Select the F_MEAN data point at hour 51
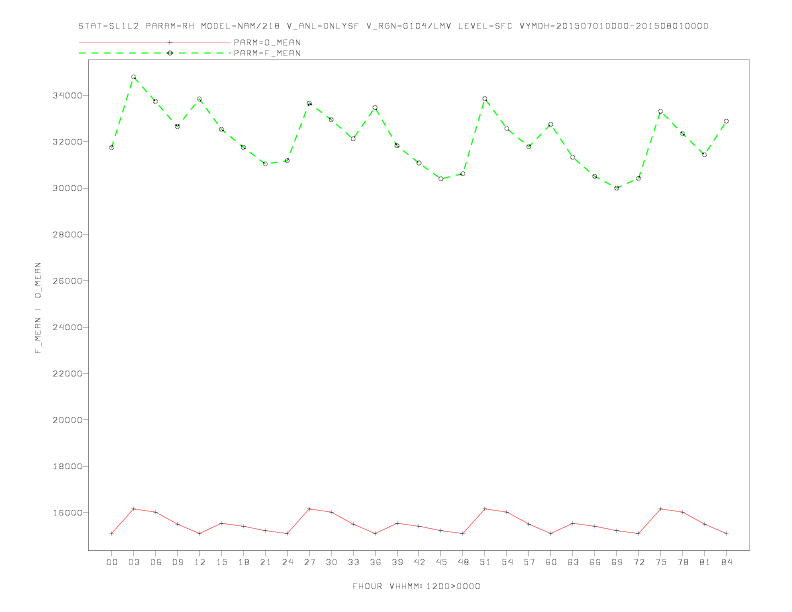Screen dimensions: 792x612 (485, 99)
